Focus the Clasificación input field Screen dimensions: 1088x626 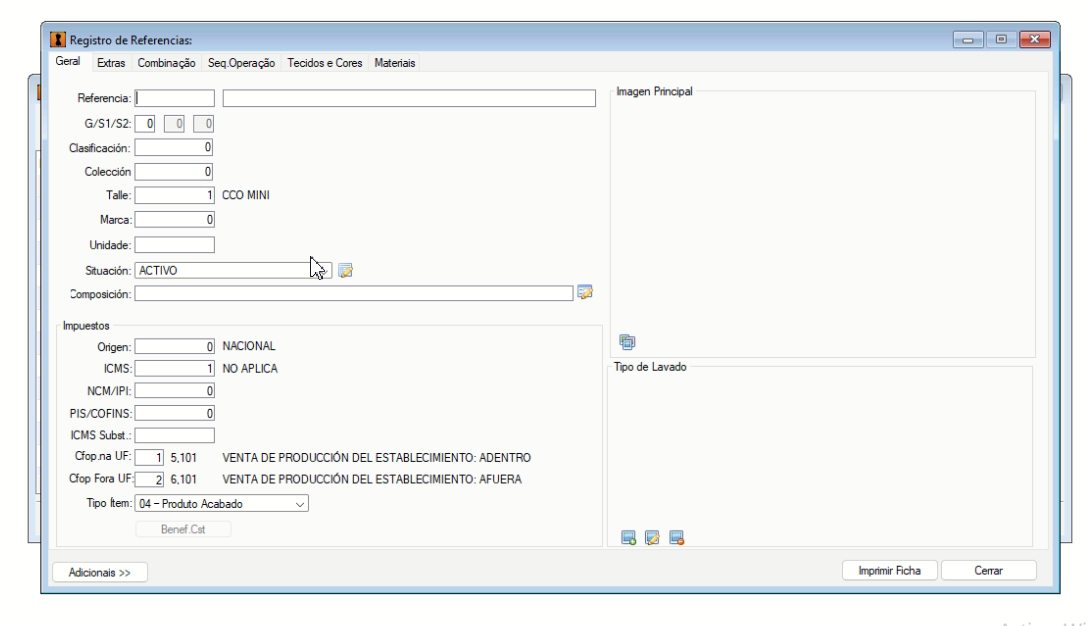(x=174, y=148)
